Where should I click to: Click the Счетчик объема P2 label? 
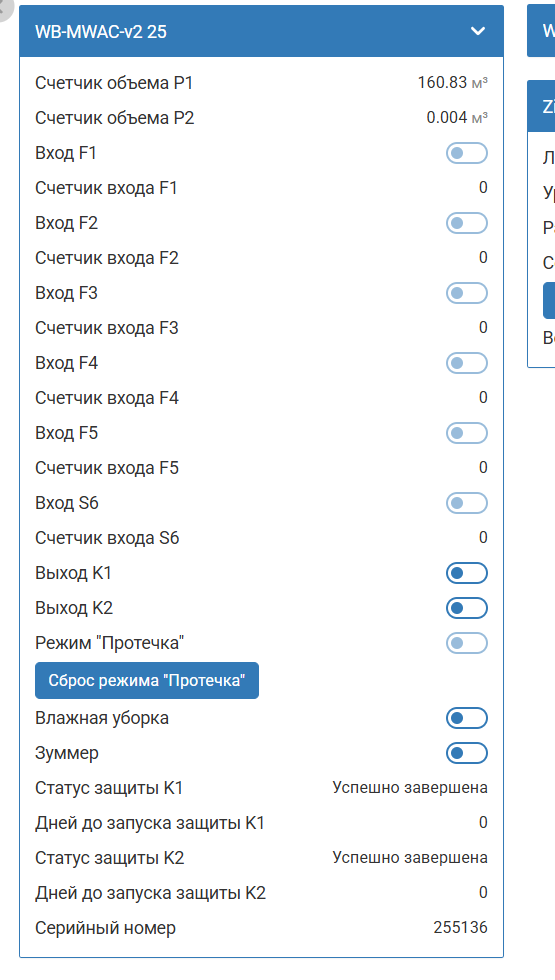pos(114,118)
